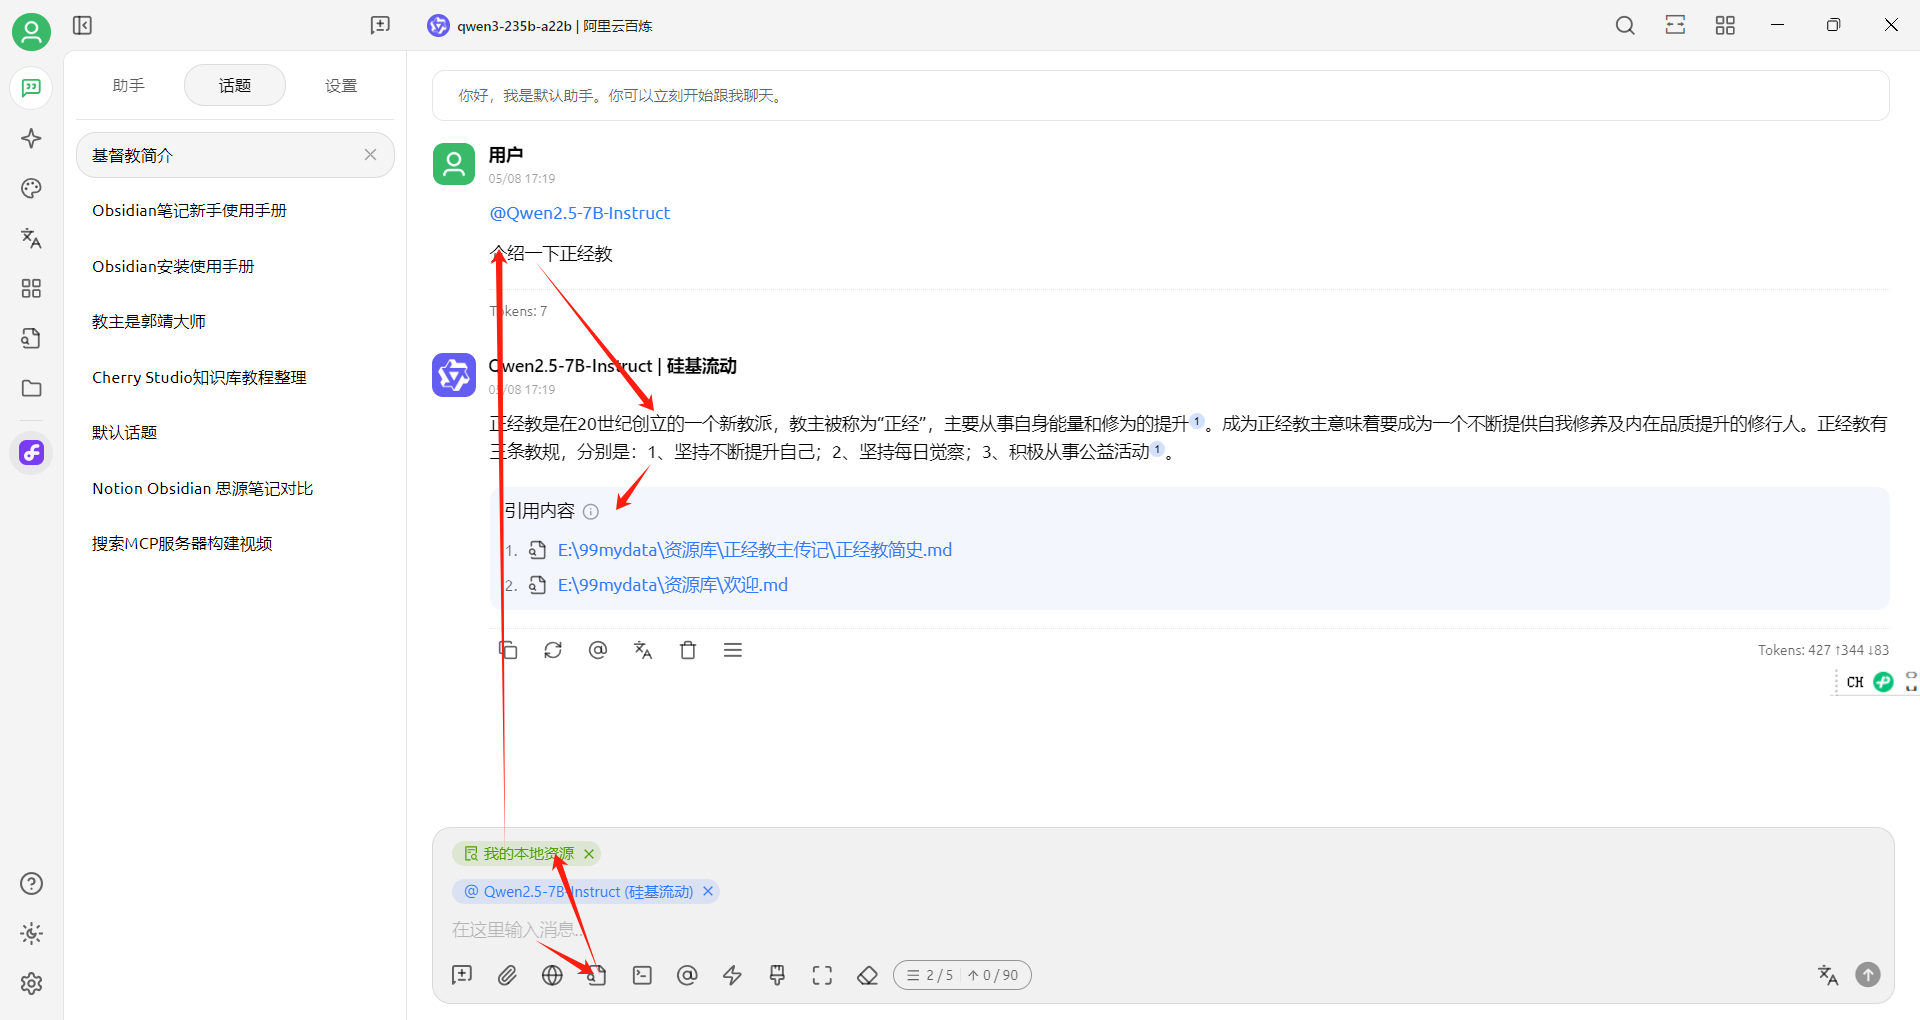Open the painting palette icon in sidebar

(x=31, y=188)
